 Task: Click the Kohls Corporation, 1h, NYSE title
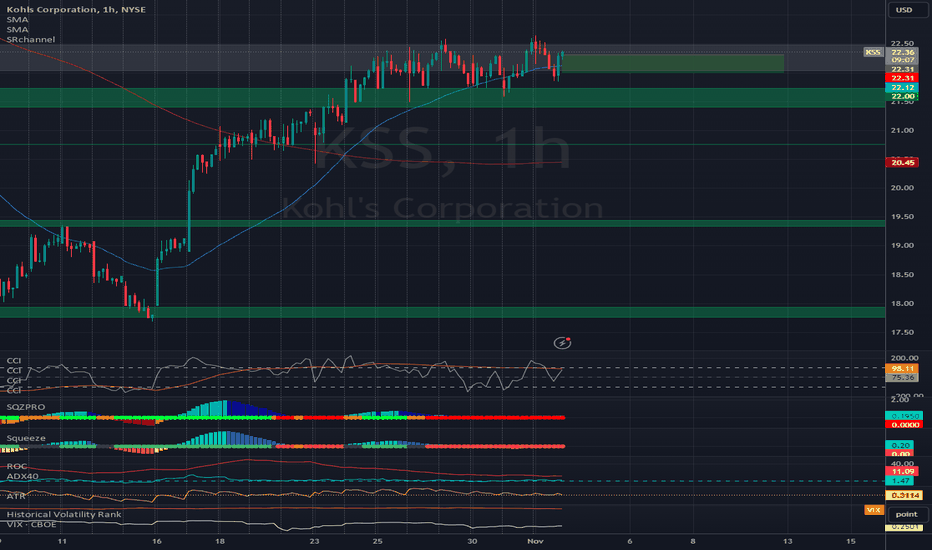76,10
